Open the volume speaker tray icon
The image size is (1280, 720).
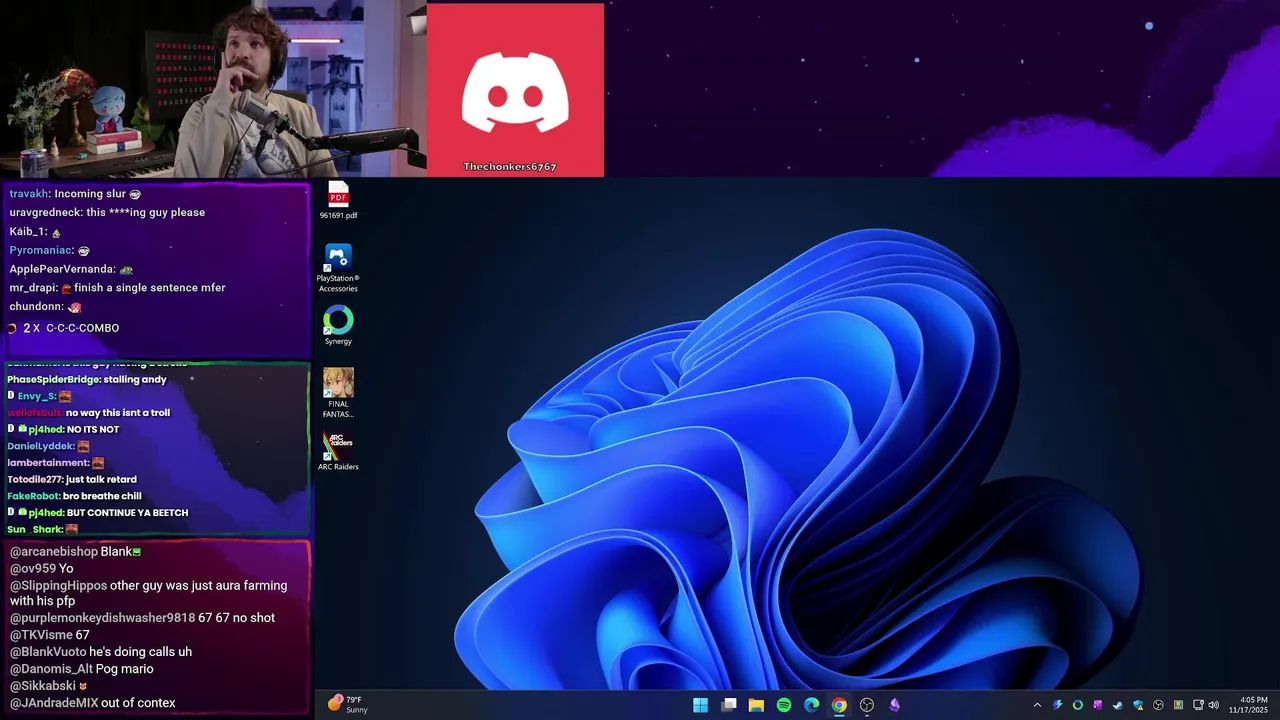1213,705
